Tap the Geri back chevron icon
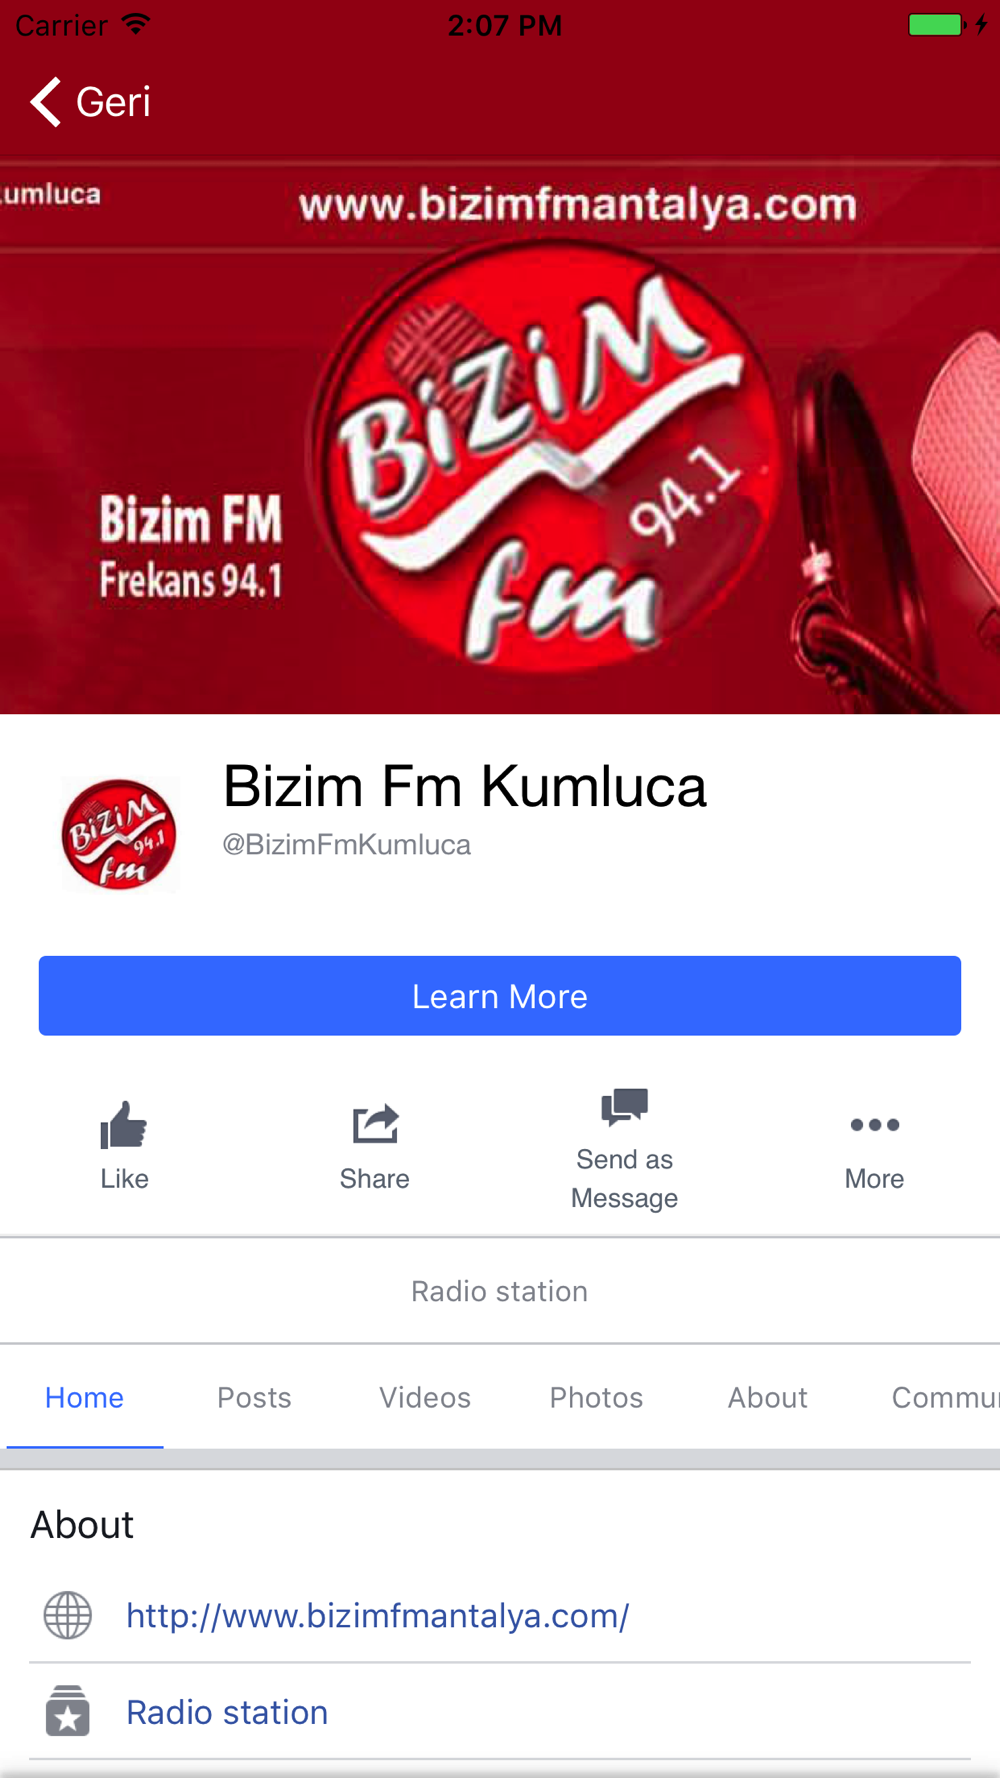This screenshot has height=1778, width=1000. 46,102
